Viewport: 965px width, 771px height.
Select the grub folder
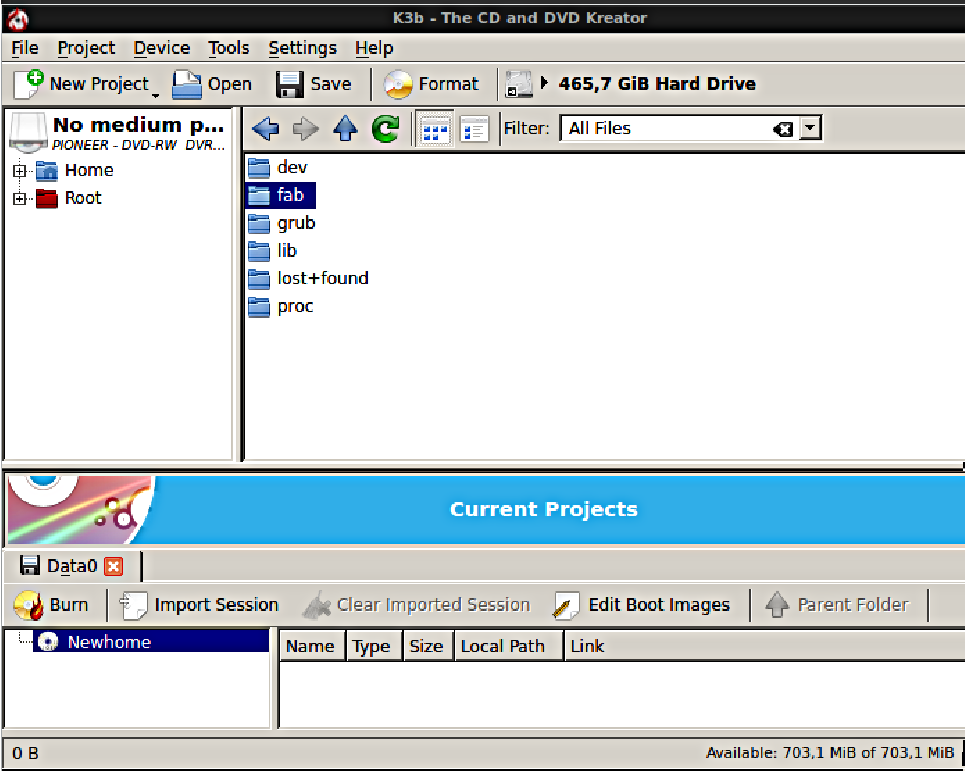(x=282, y=223)
